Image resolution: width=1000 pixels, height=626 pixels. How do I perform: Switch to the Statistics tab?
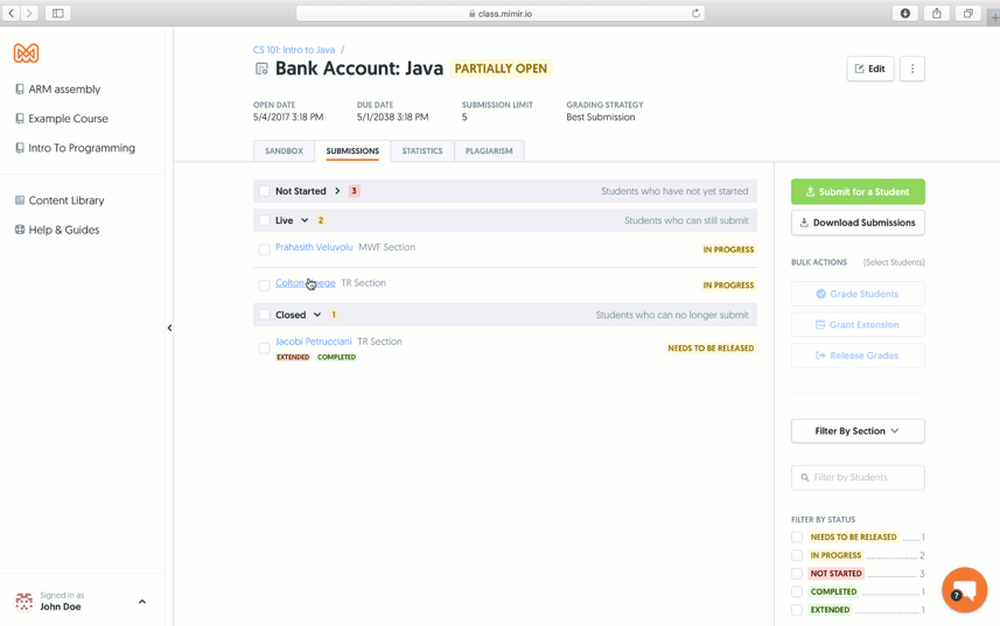(422, 151)
